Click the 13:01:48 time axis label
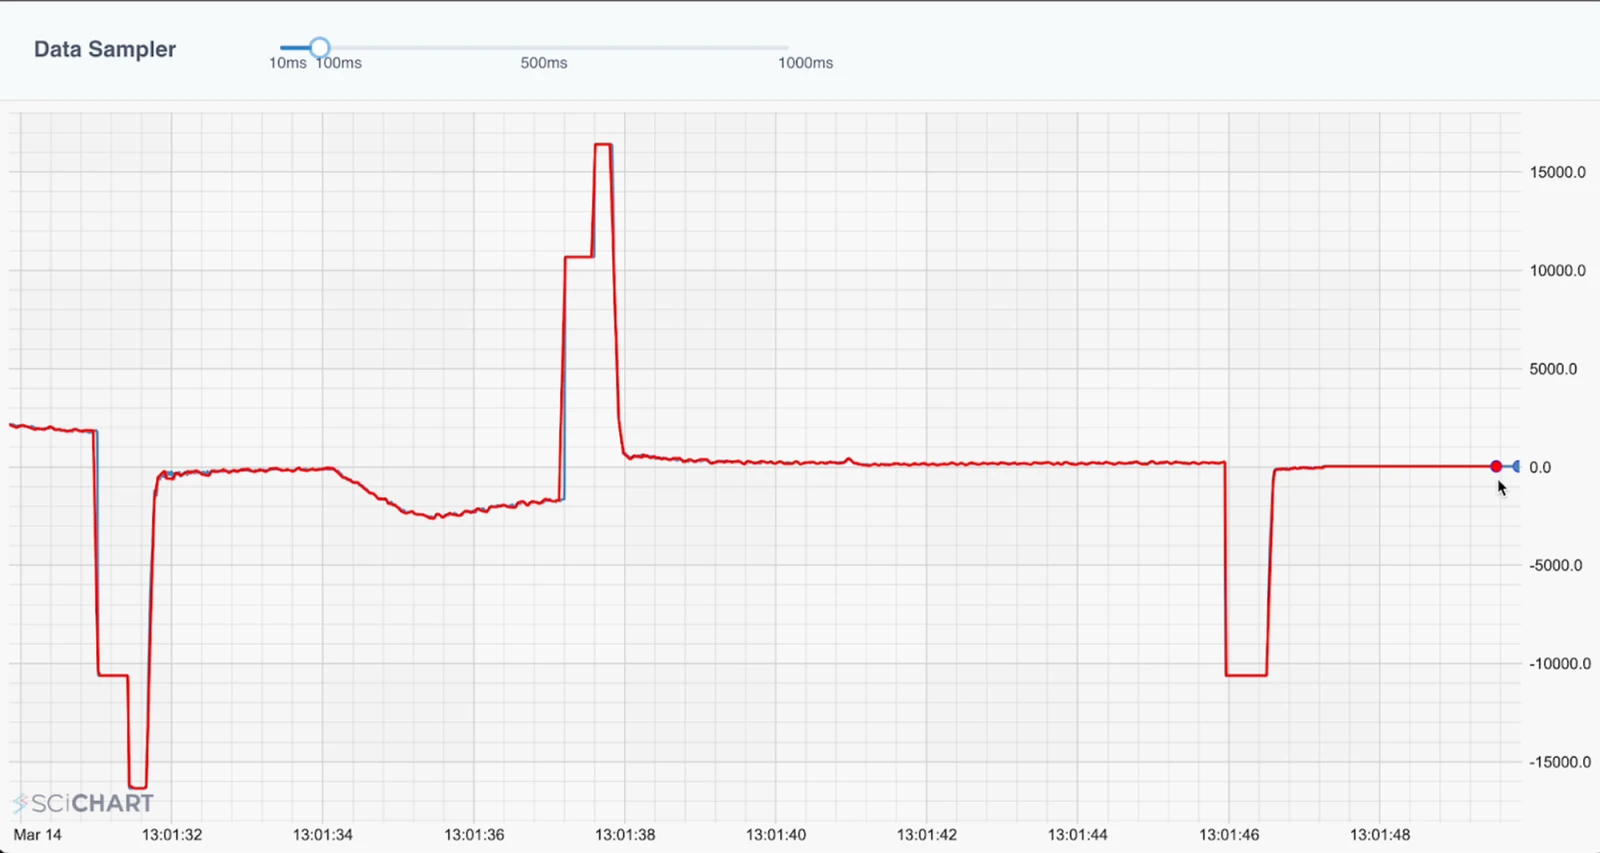Viewport: 1600px width, 853px height. 1380,834
